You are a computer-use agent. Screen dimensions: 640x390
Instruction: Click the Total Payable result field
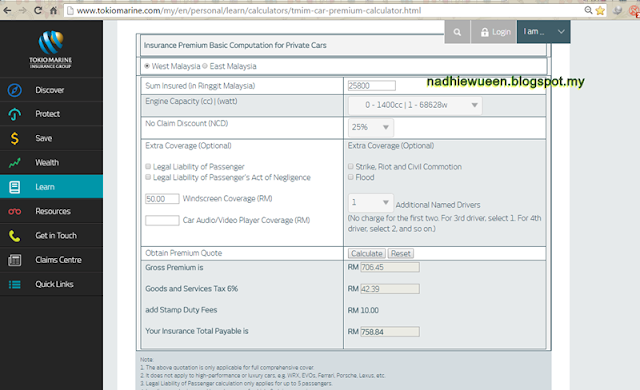coord(390,332)
